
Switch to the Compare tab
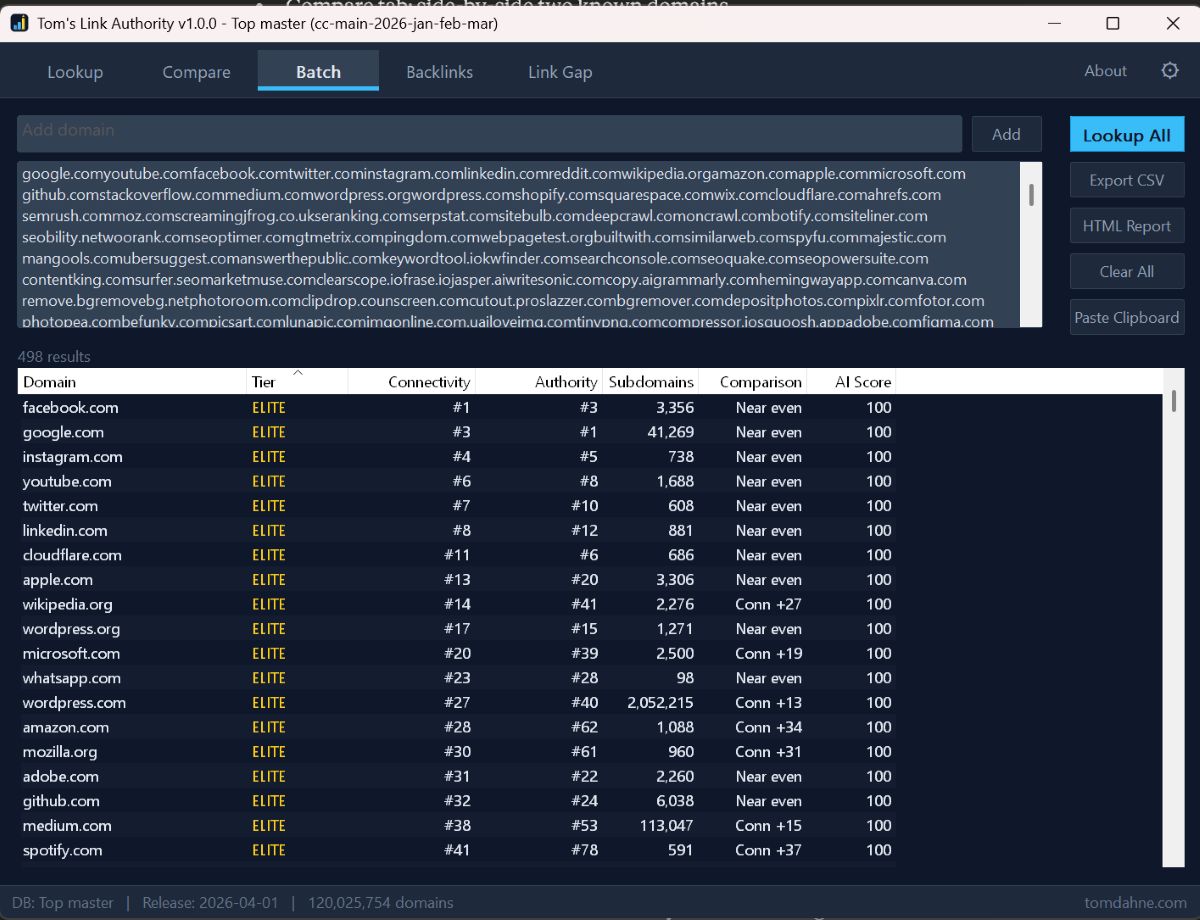tap(195, 71)
